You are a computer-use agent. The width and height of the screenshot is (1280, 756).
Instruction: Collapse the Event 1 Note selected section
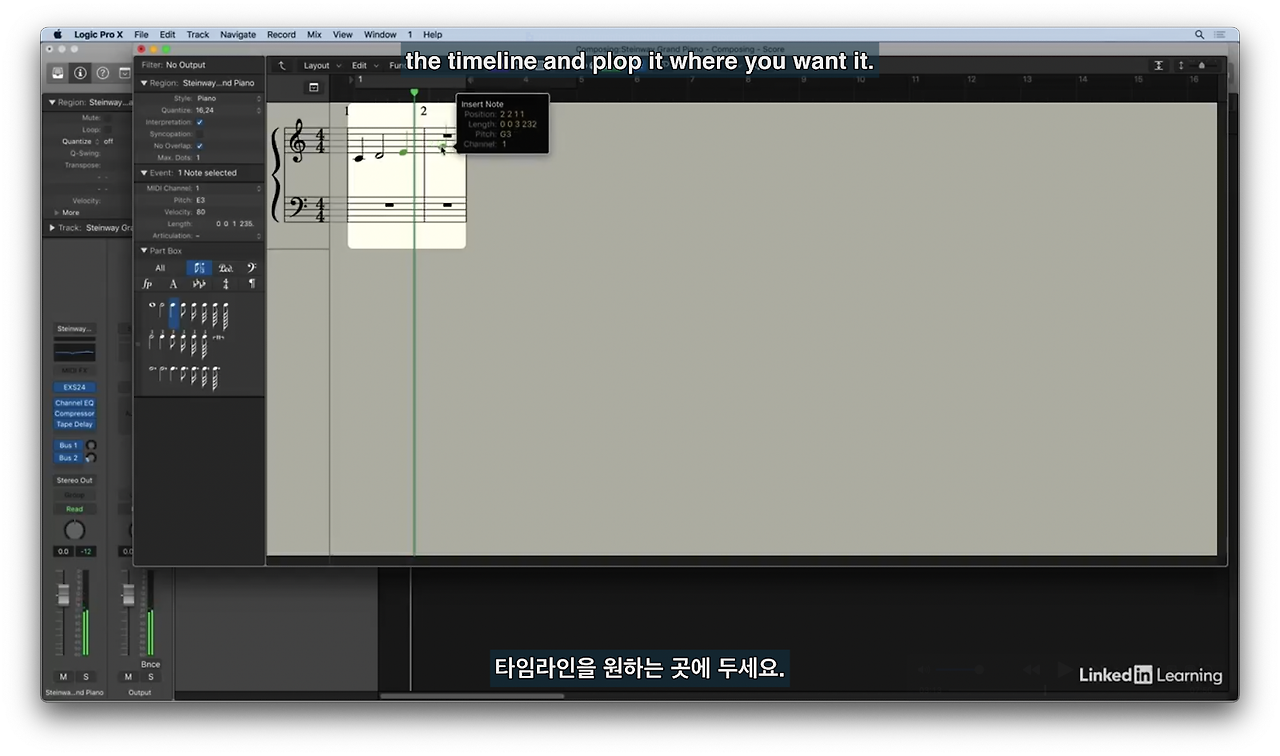144,173
